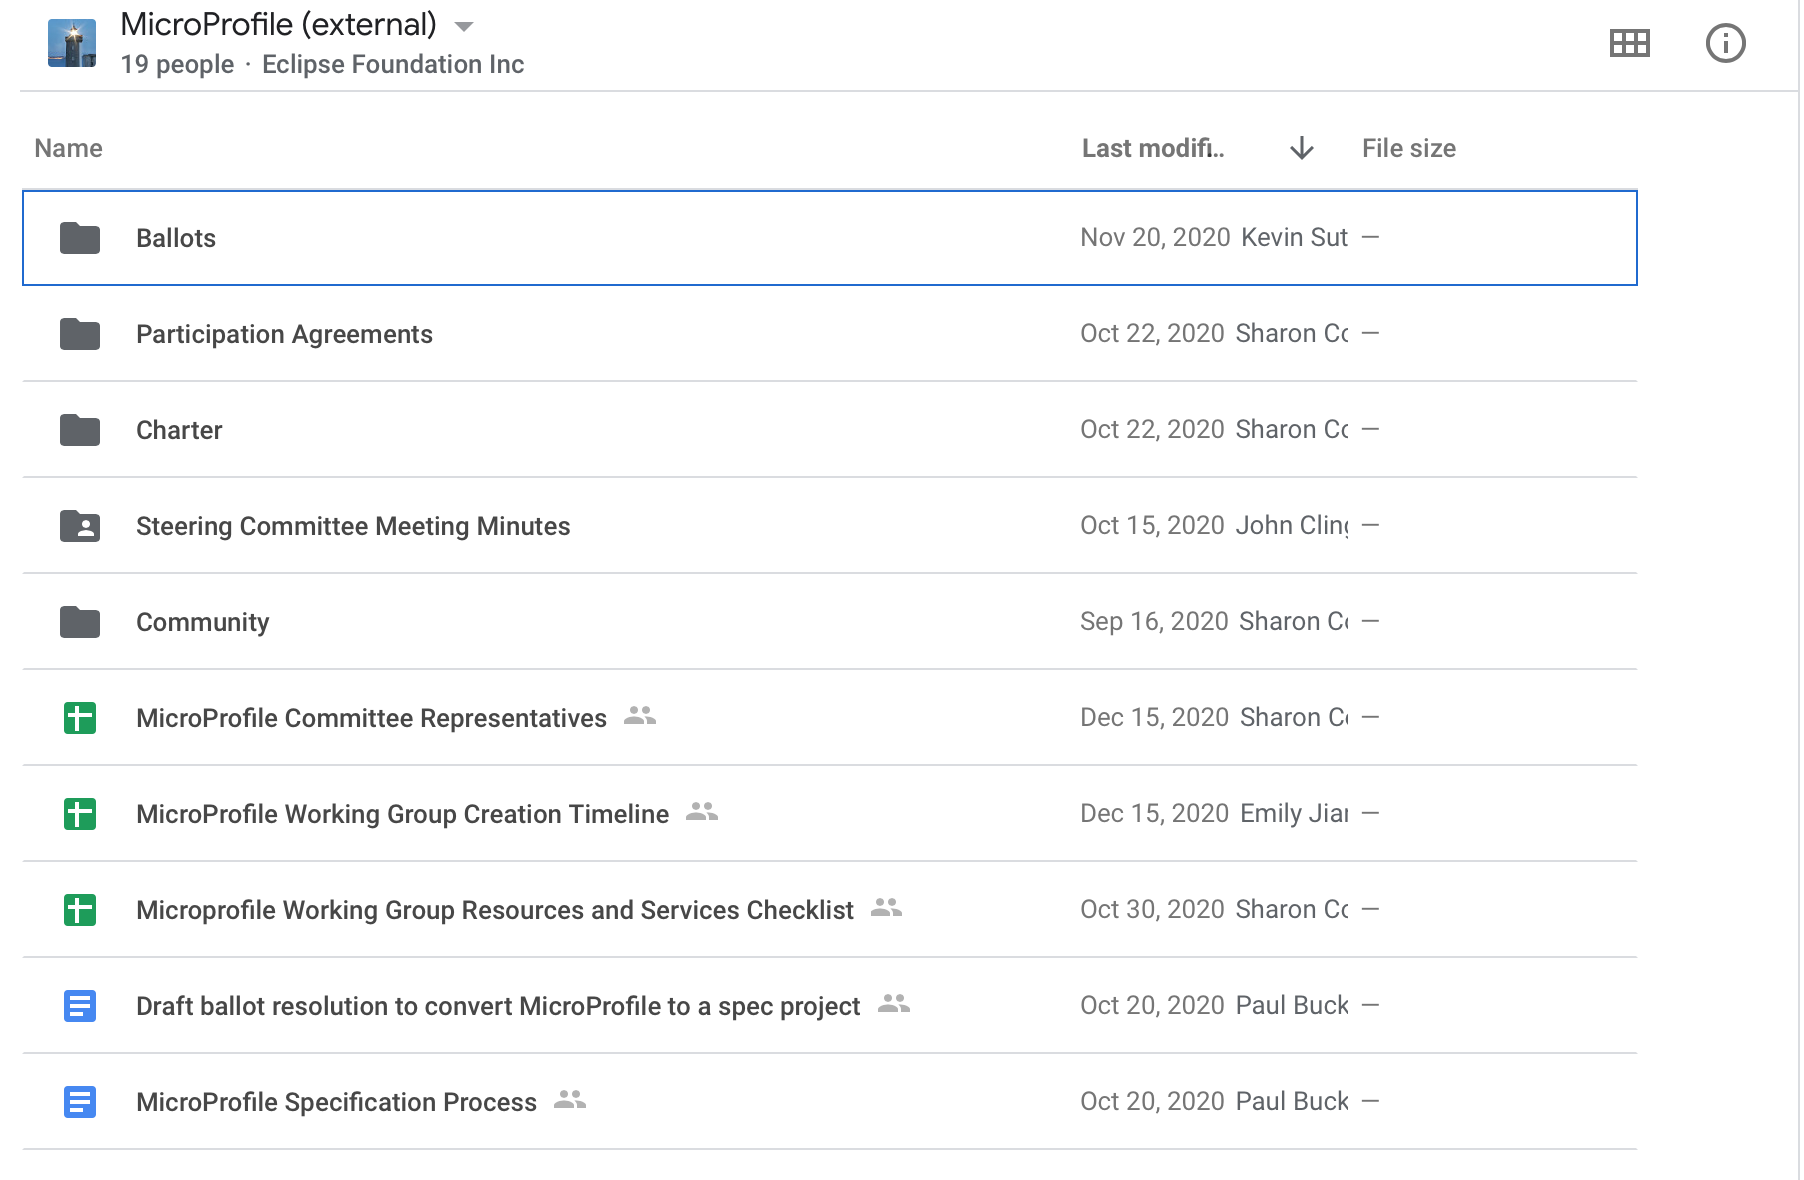Click the 19 people member count
Screen dimensions: 1804x1180
coord(177,64)
